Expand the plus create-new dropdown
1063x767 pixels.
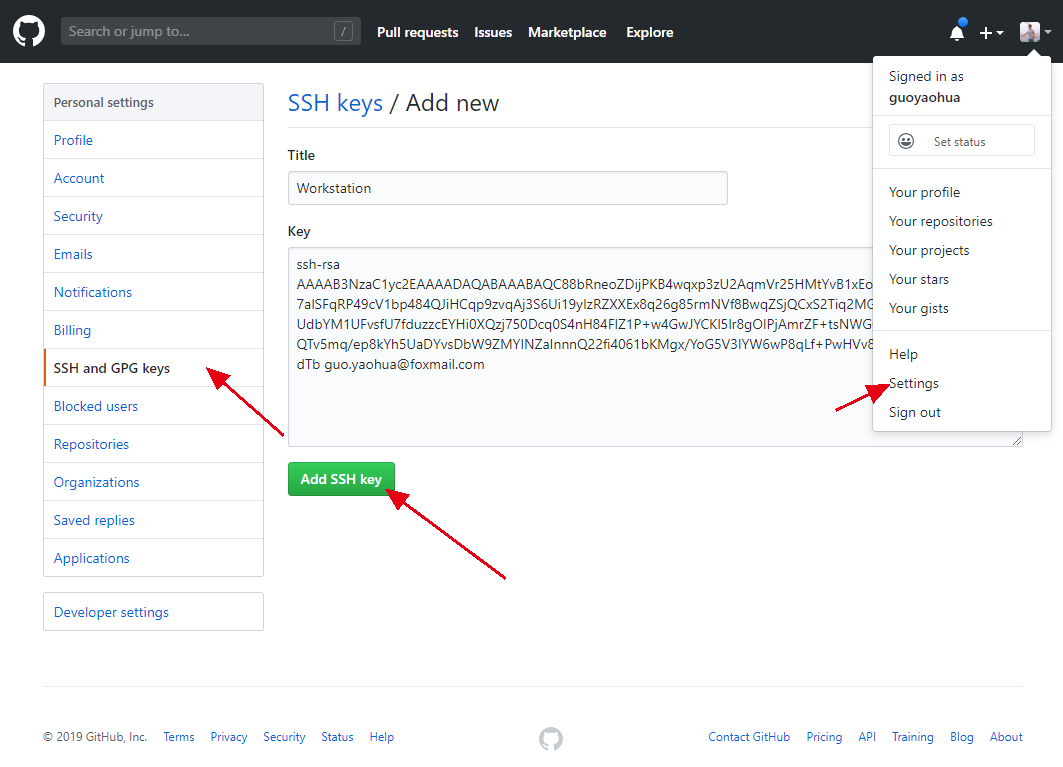click(991, 33)
